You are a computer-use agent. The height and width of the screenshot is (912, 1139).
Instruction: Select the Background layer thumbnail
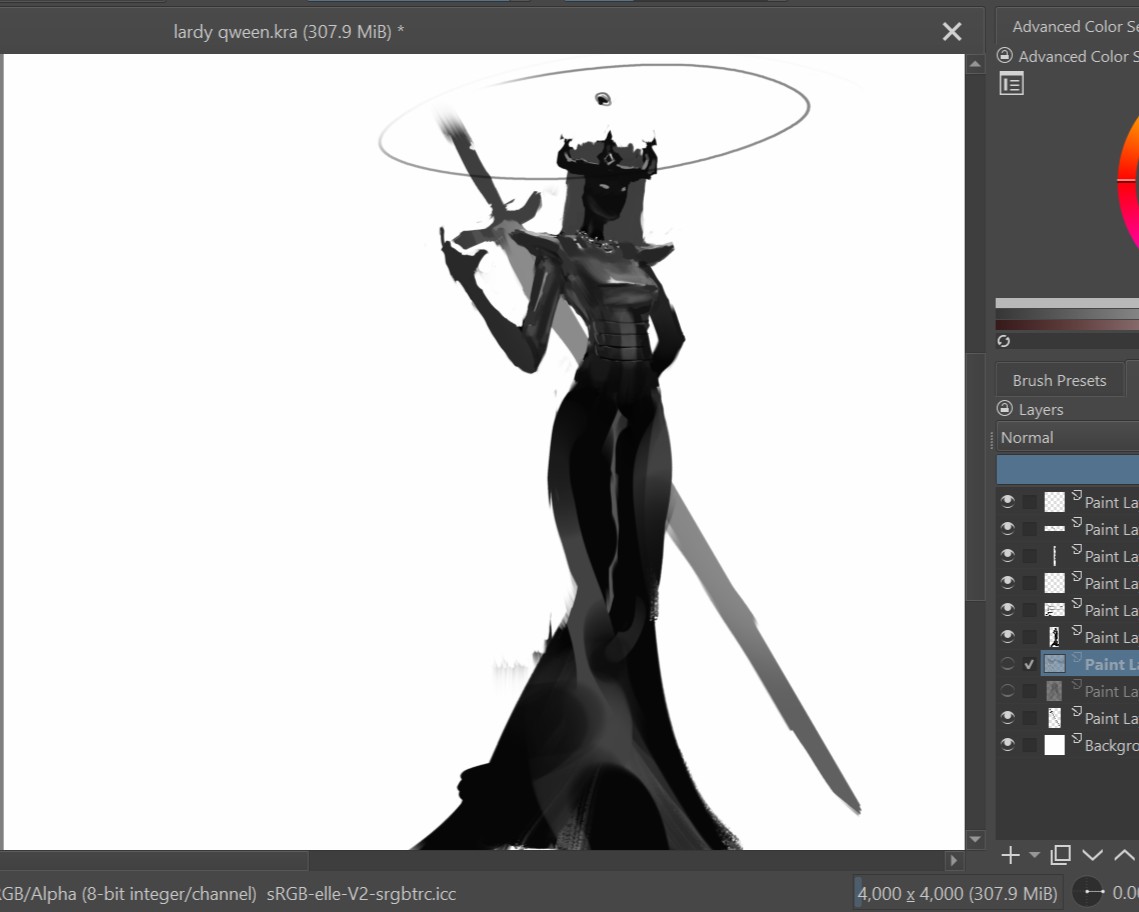(x=1054, y=744)
